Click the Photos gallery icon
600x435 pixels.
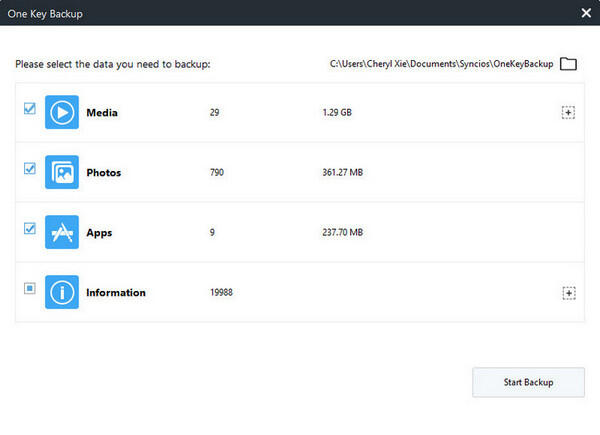tap(61, 172)
